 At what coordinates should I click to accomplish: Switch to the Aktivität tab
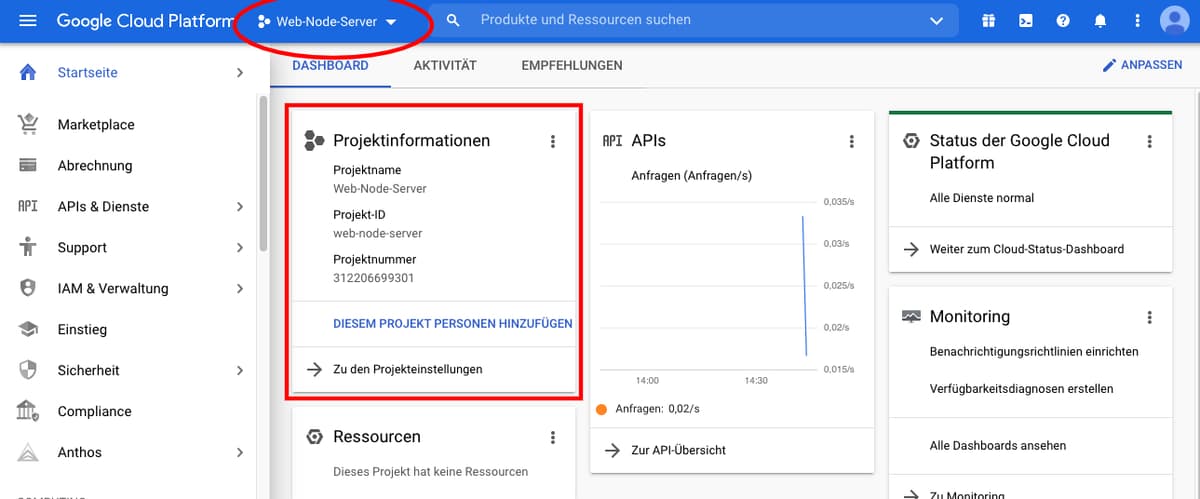(x=445, y=66)
